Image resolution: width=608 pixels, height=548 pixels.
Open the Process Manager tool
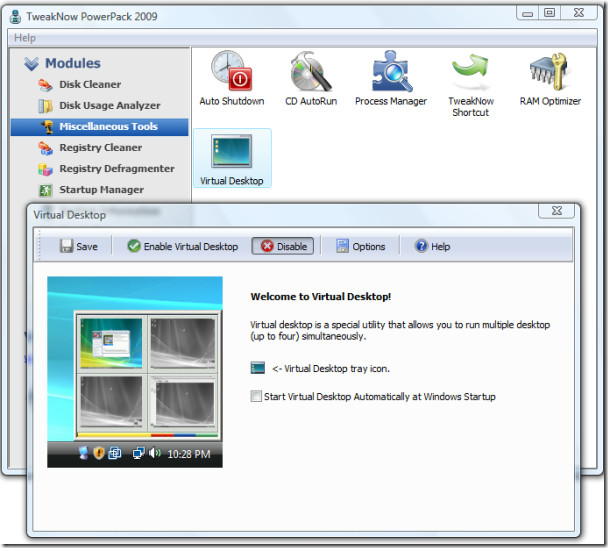coord(390,78)
